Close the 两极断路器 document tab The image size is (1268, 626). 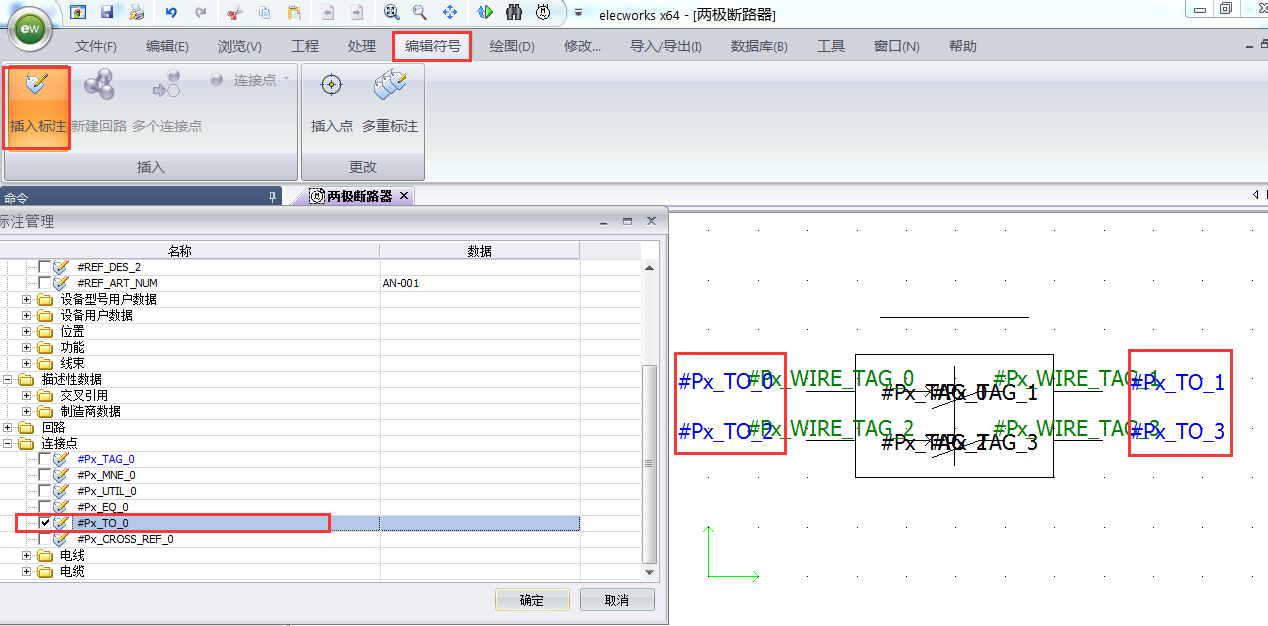coord(404,196)
